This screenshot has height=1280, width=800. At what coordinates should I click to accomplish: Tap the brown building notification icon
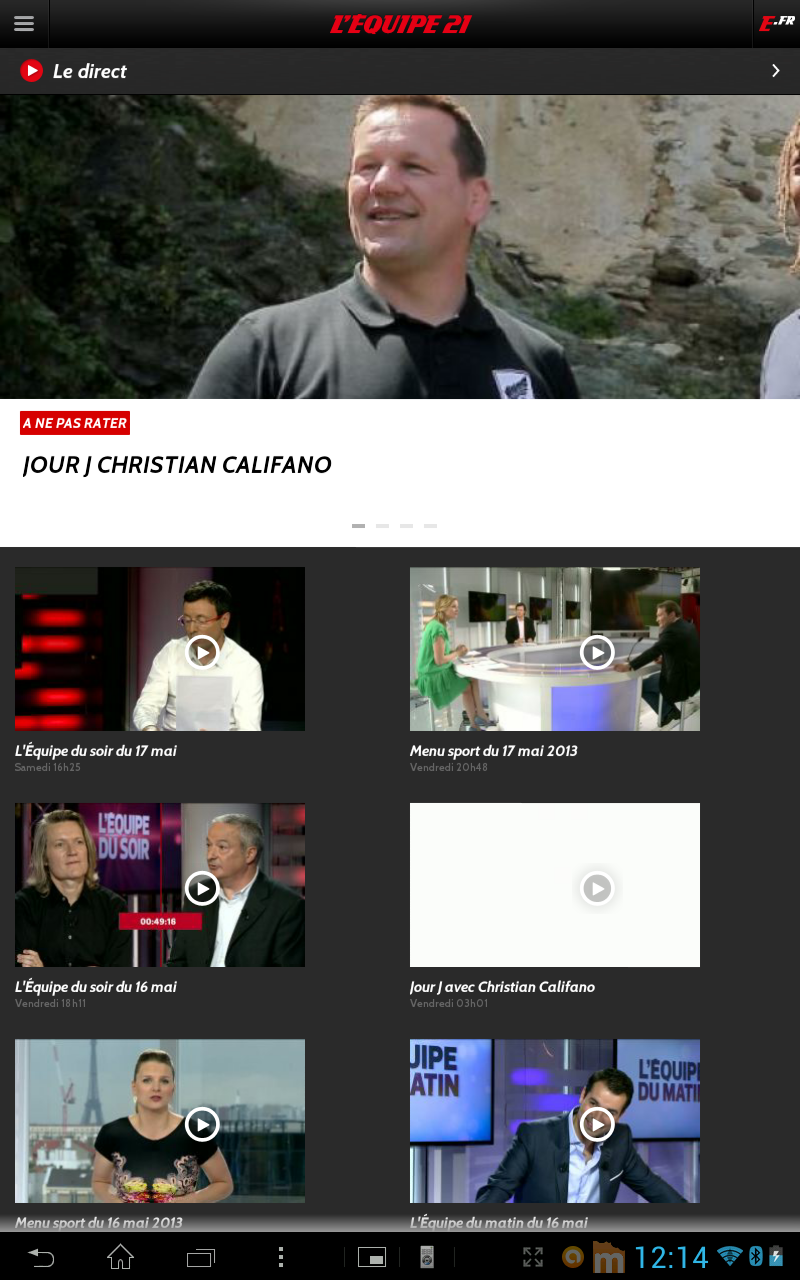pyautogui.click(x=609, y=1257)
